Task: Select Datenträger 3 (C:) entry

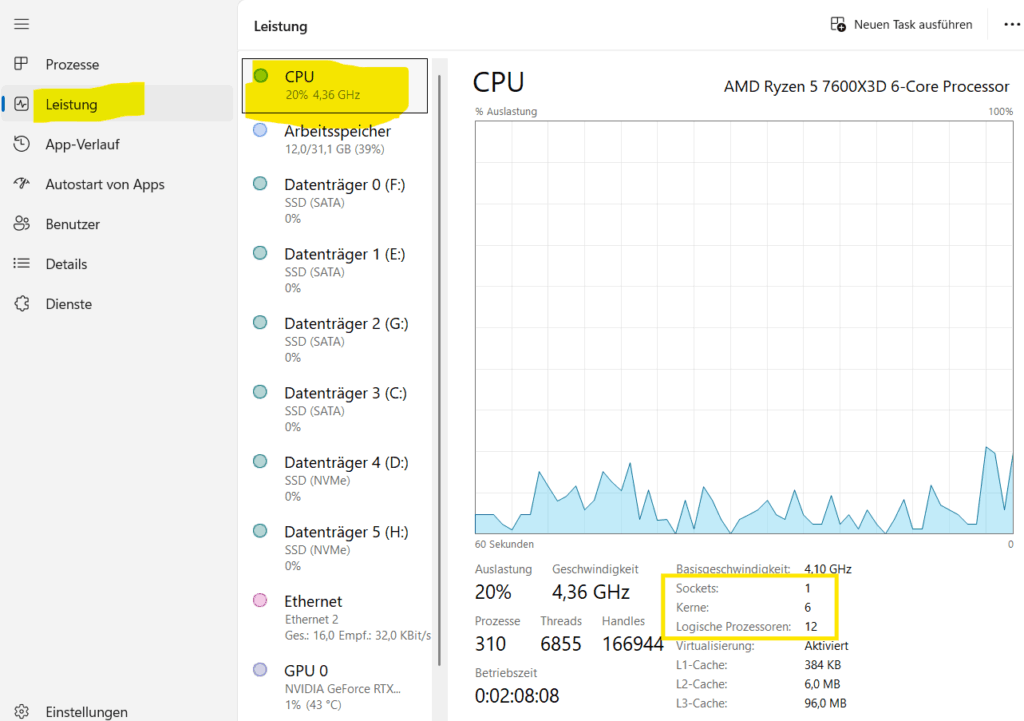Action: pos(345,409)
